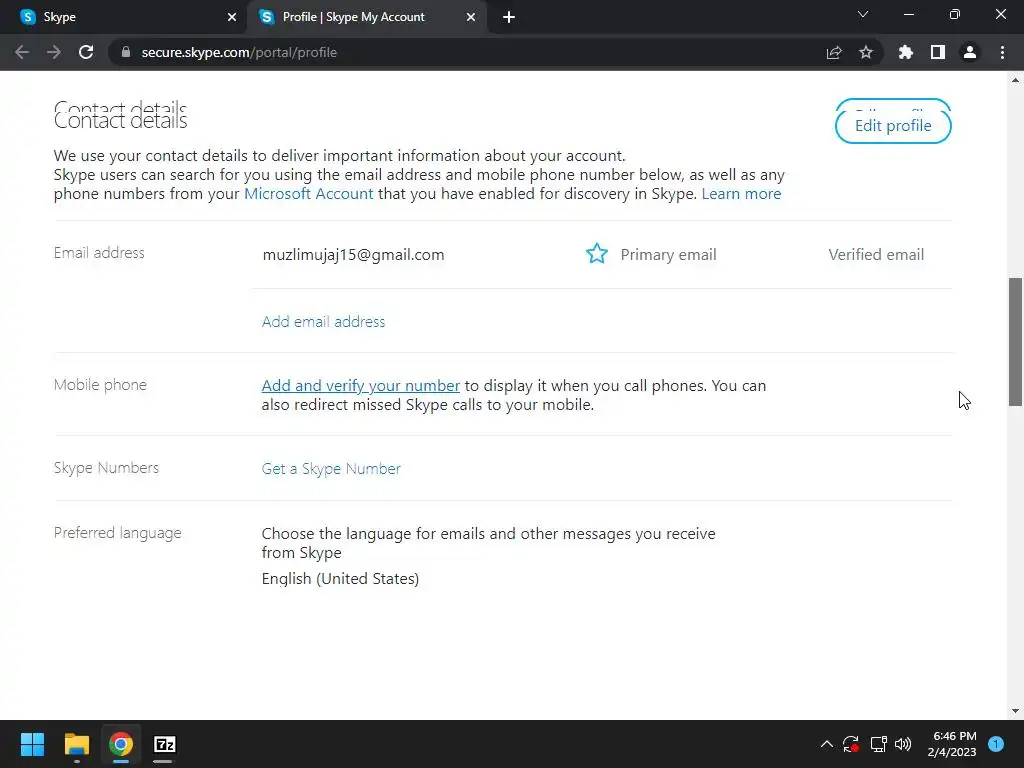Screen dimensions: 1024x768
Task: Click the Verified email label
Action: [x=876, y=255]
